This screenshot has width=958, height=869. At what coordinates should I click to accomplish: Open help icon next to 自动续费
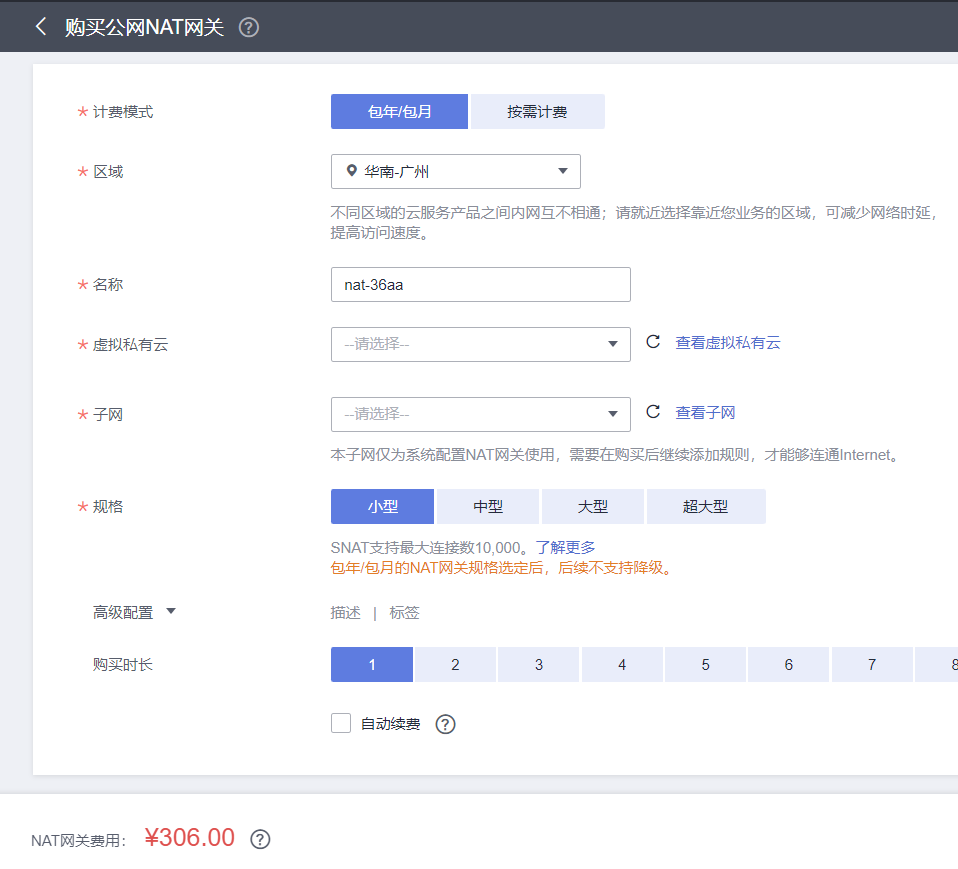tap(445, 724)
